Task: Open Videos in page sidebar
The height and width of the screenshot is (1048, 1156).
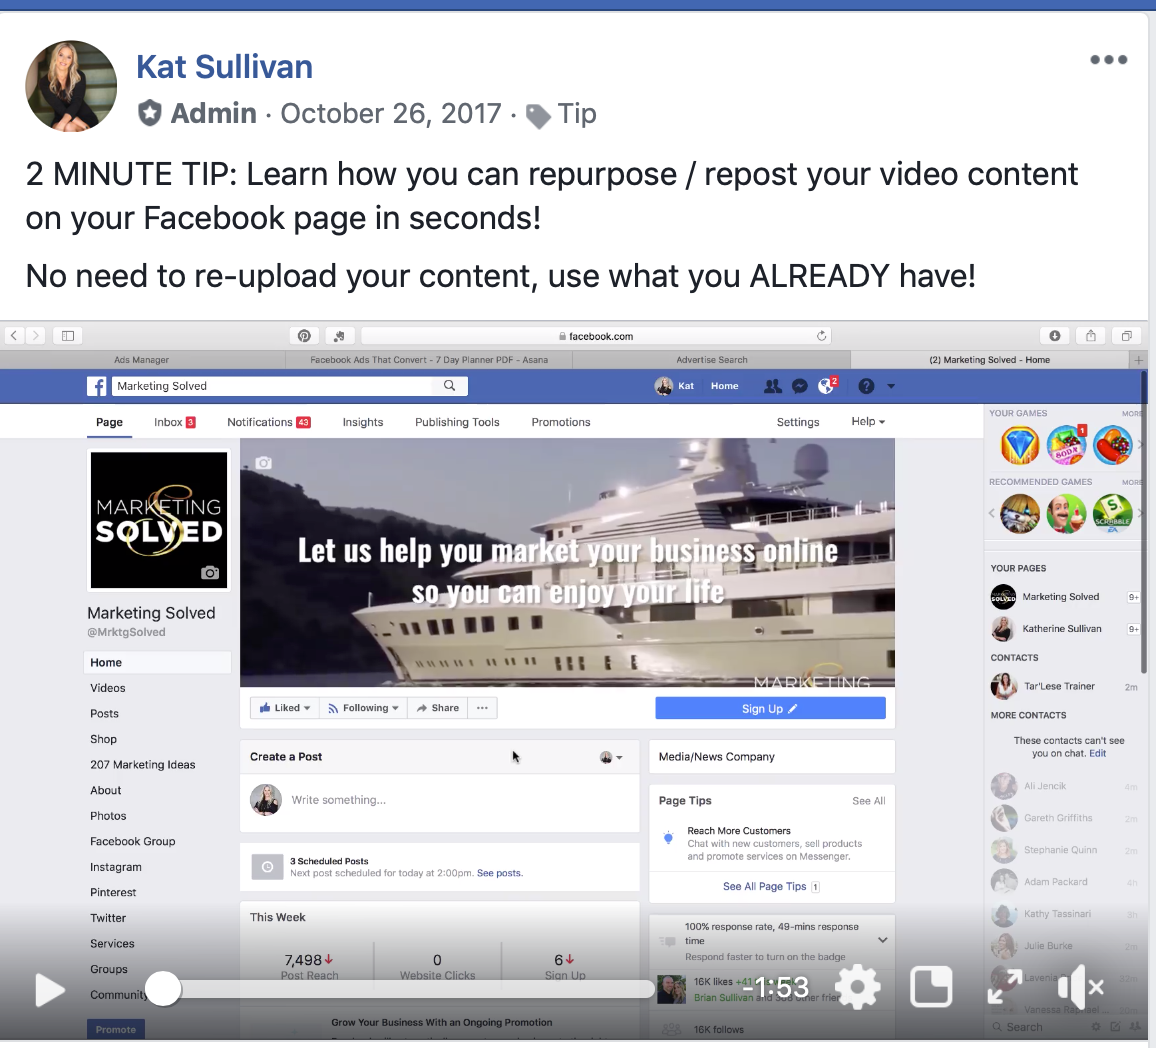Action: 108,688
